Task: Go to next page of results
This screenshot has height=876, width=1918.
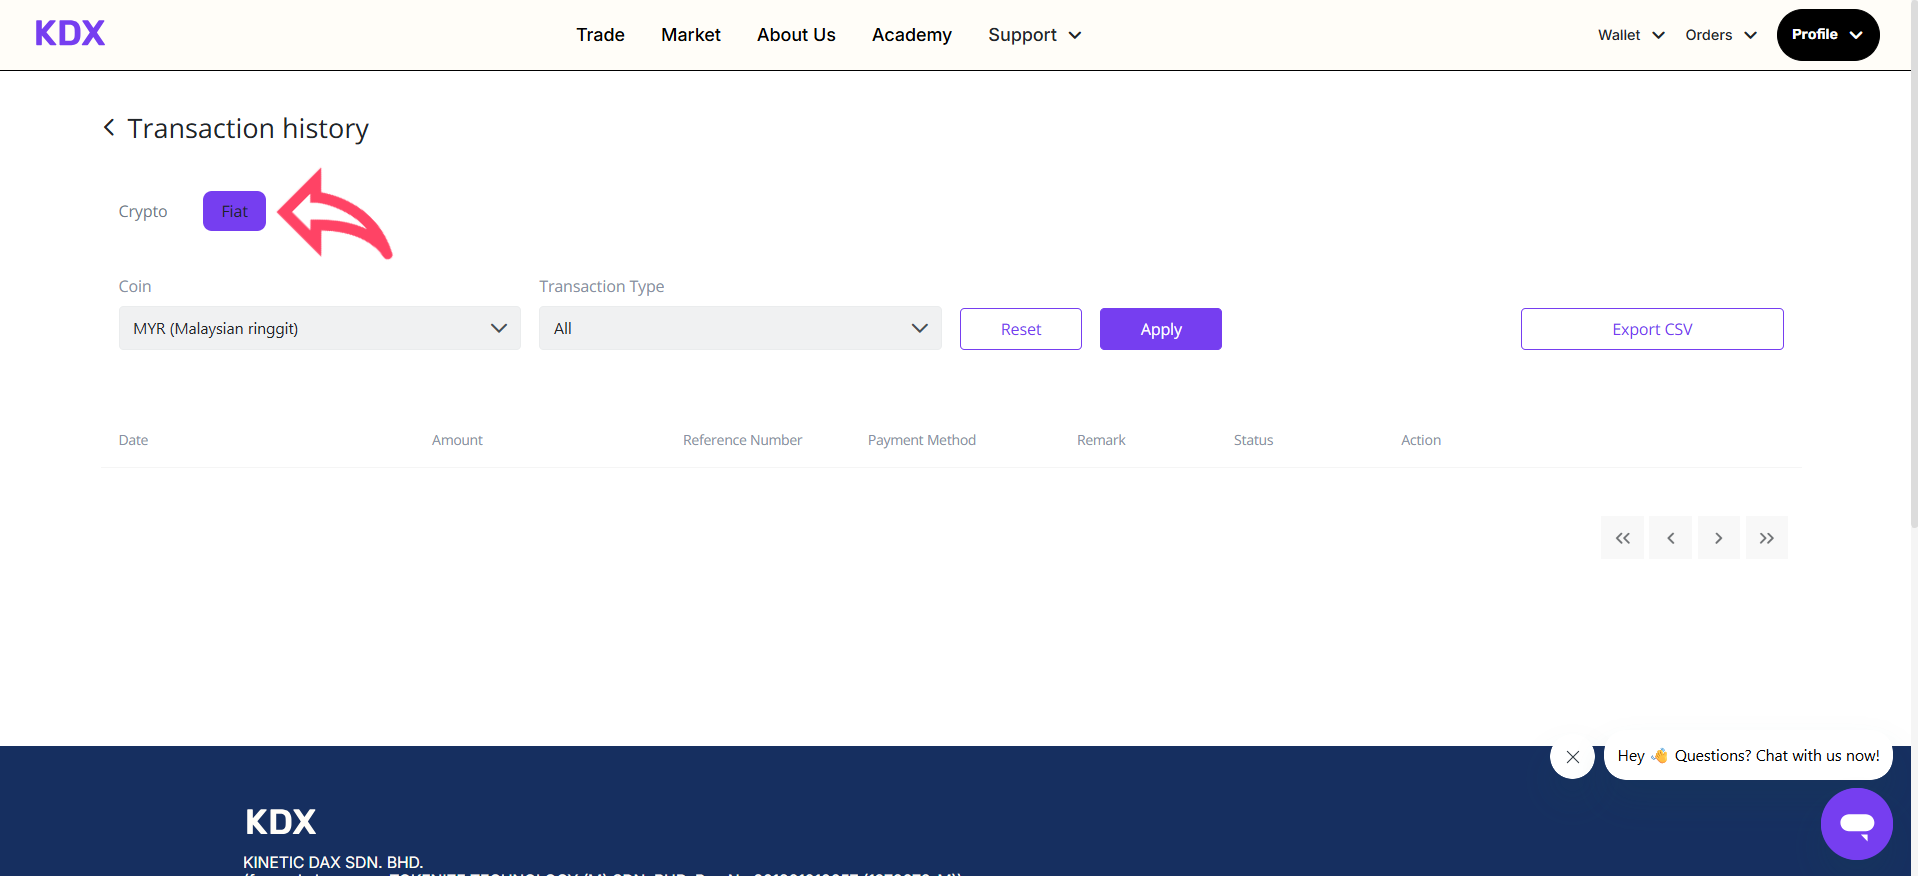Action: pyautogui.click(x=1718, y=538)
